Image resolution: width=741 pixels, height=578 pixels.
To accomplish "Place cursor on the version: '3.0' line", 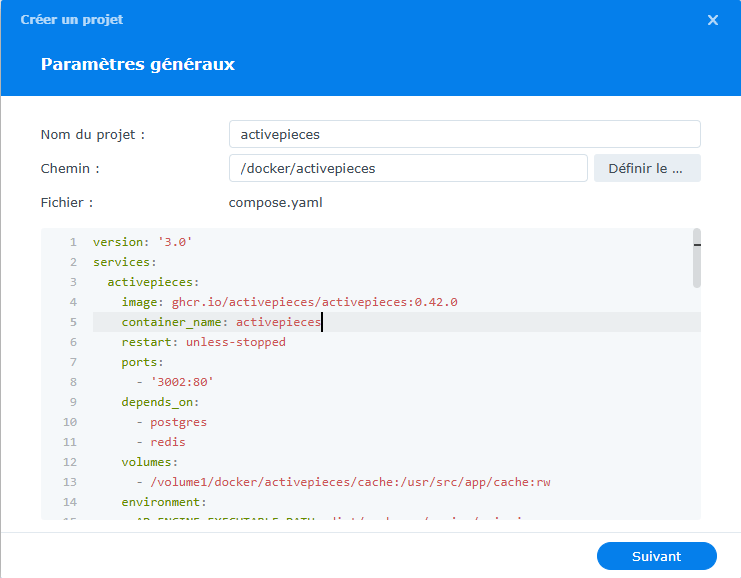I will (142, 242).
